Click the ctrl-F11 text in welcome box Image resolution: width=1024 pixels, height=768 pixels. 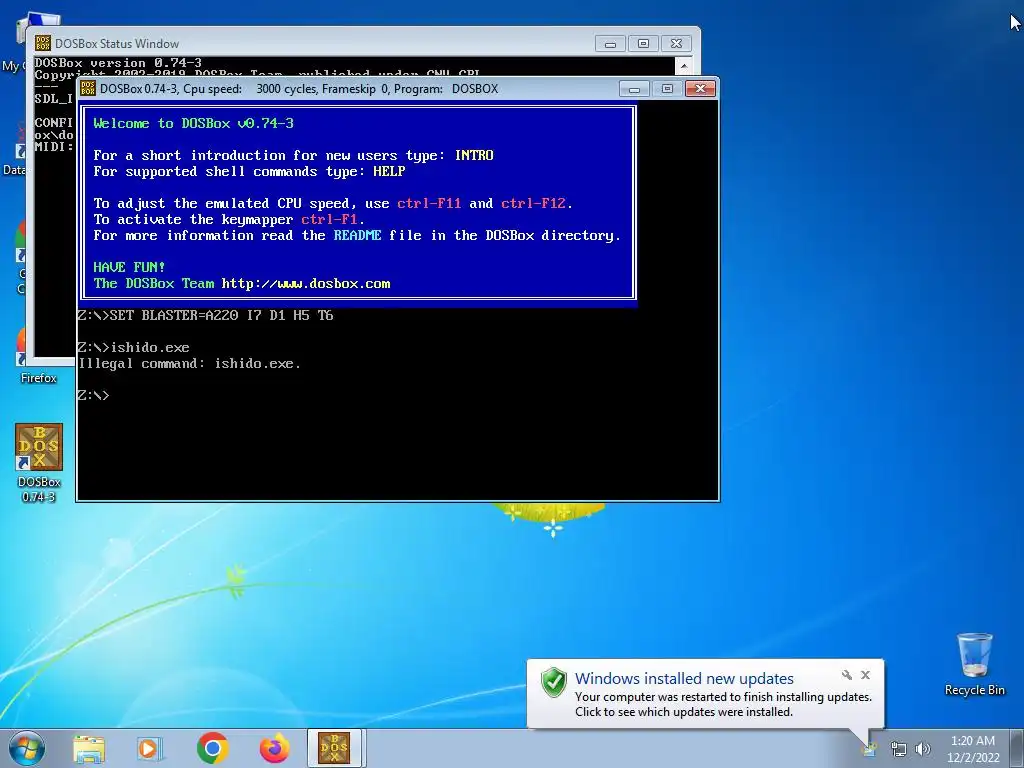coord(429,203)
